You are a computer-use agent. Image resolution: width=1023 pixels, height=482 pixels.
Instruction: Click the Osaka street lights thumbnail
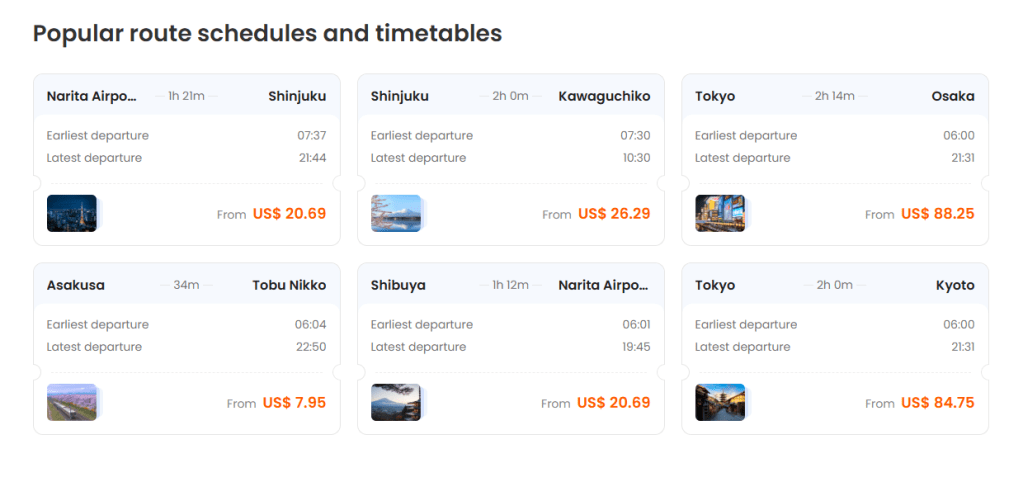tap(720, 213)
